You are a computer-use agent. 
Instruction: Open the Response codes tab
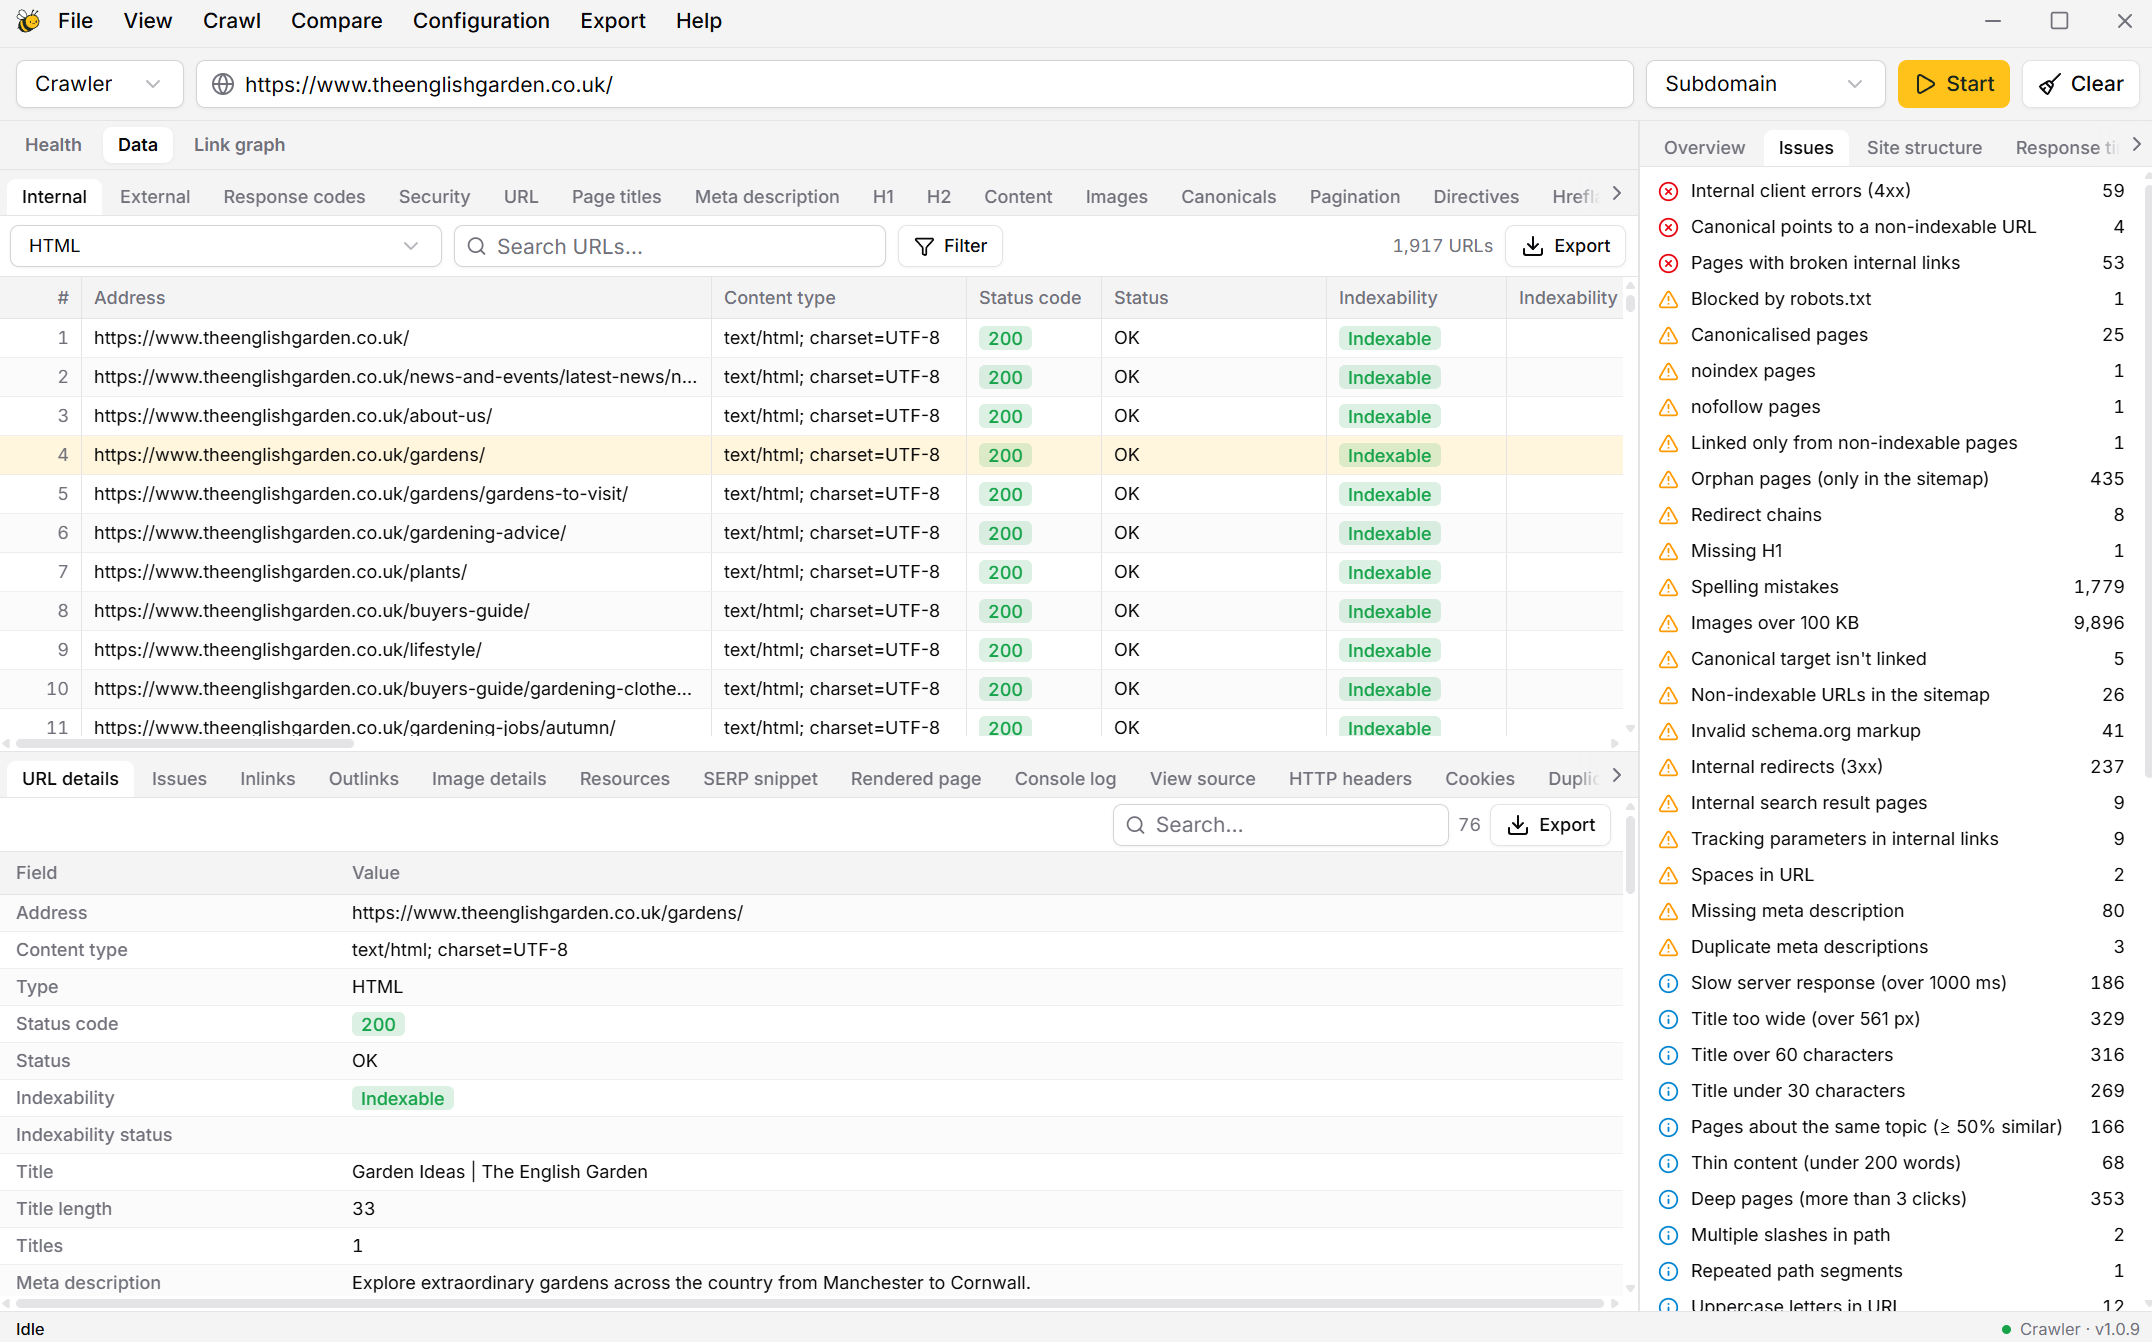pyautogui.click(x=294, y=197)
